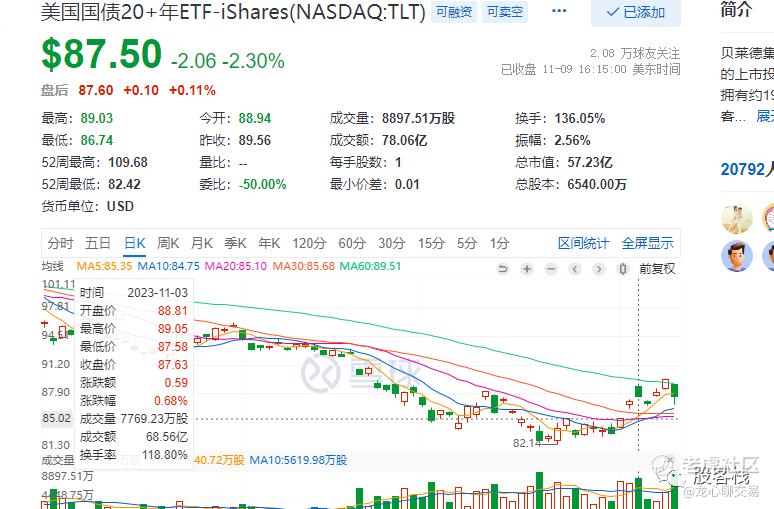Click the 可卖空 tag

tap(505, 11)
